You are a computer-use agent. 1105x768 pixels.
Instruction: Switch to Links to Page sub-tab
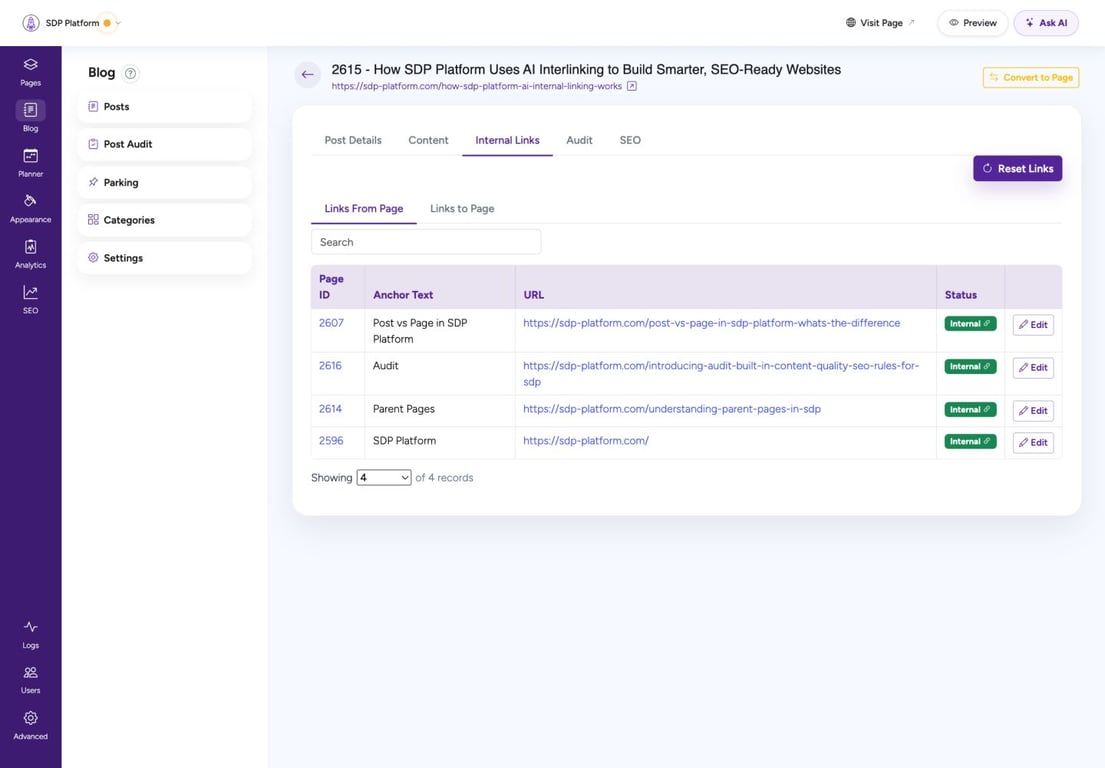(x=462, y=209)
